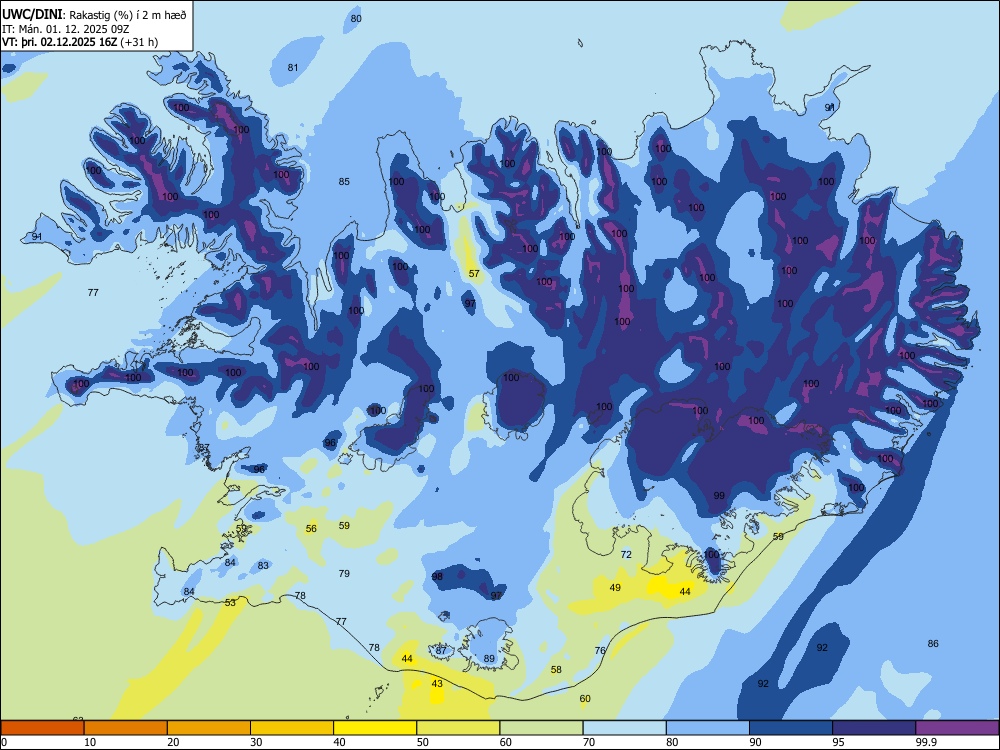Click the dark orange 0–10 legend swatch
This screenshot has height=750, width=1000.
point(42,728)
